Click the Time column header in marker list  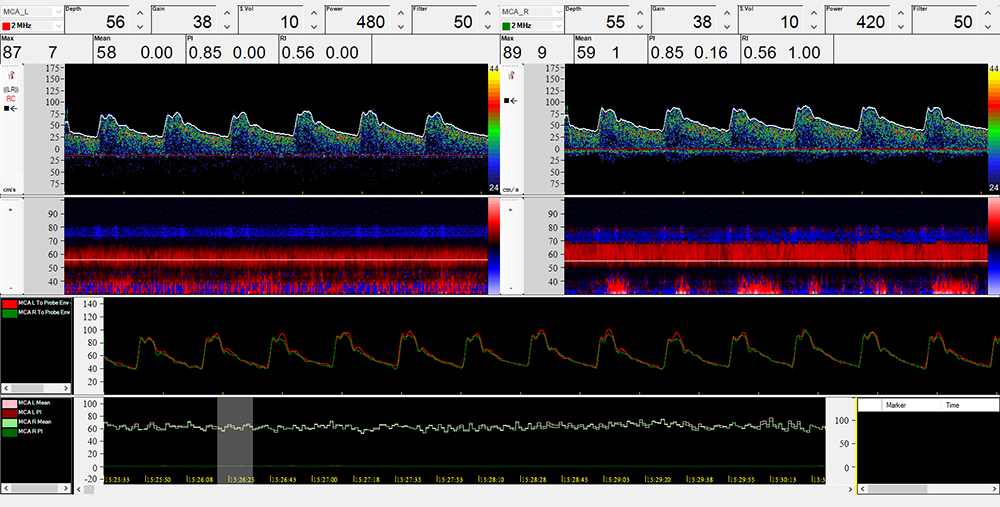(x=951, y=406)
